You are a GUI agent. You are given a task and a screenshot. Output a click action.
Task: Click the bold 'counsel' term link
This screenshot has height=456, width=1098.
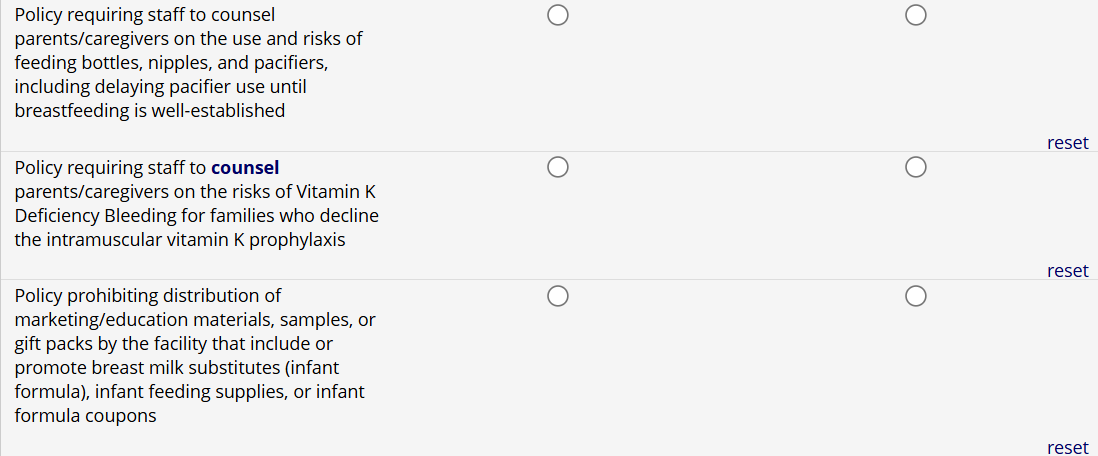[245, 167]
